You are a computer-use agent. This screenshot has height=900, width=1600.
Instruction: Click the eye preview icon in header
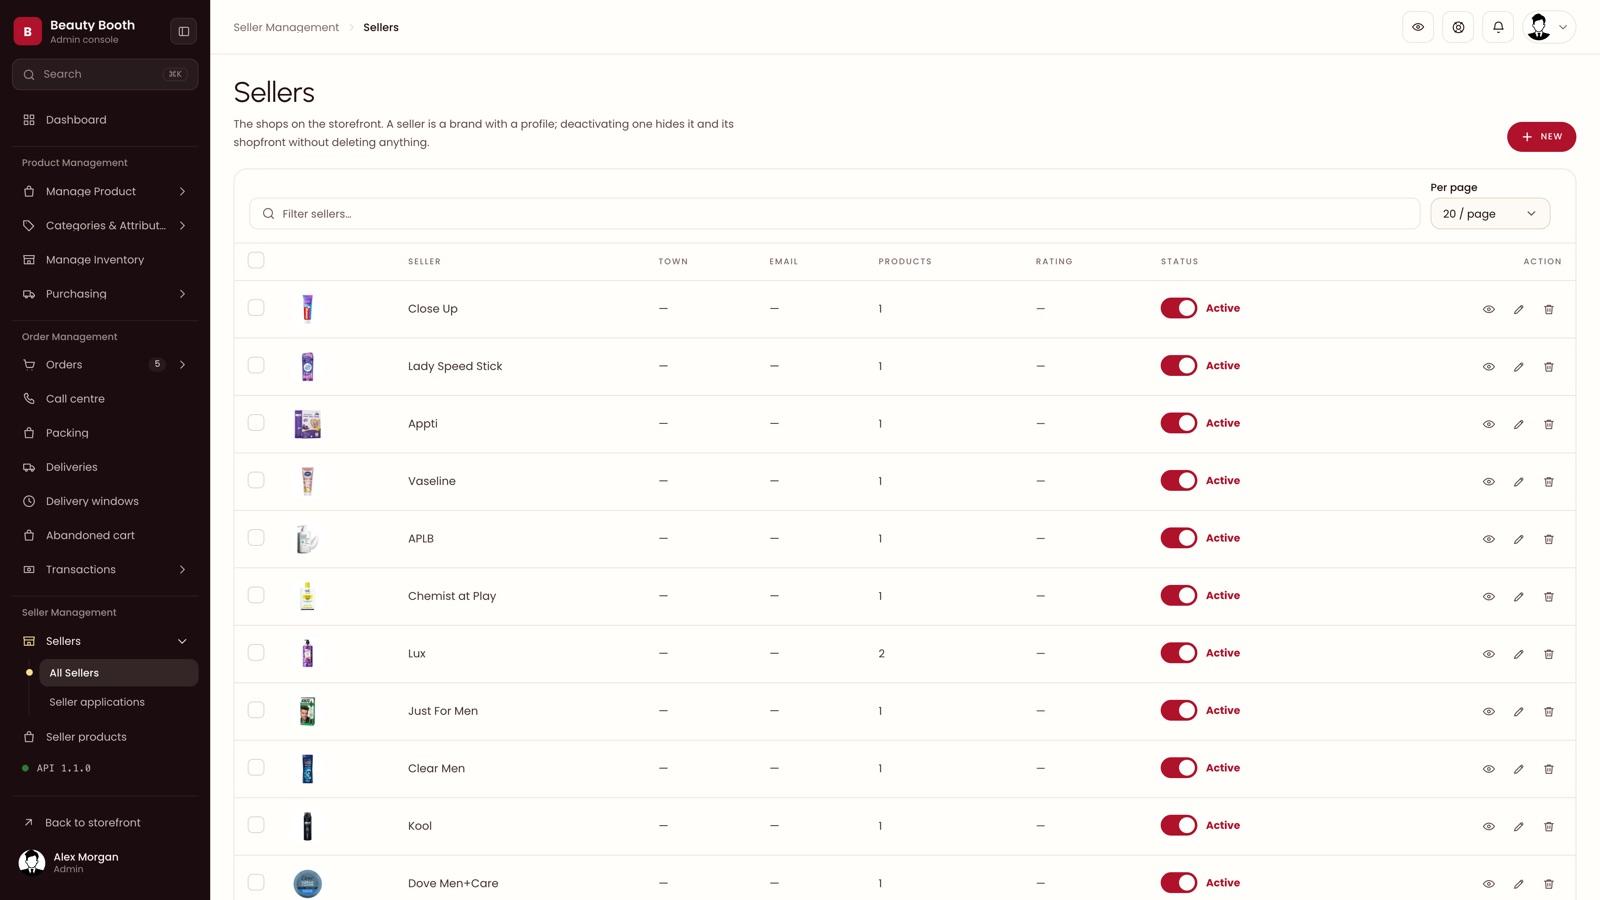(x=1418, y=27)
